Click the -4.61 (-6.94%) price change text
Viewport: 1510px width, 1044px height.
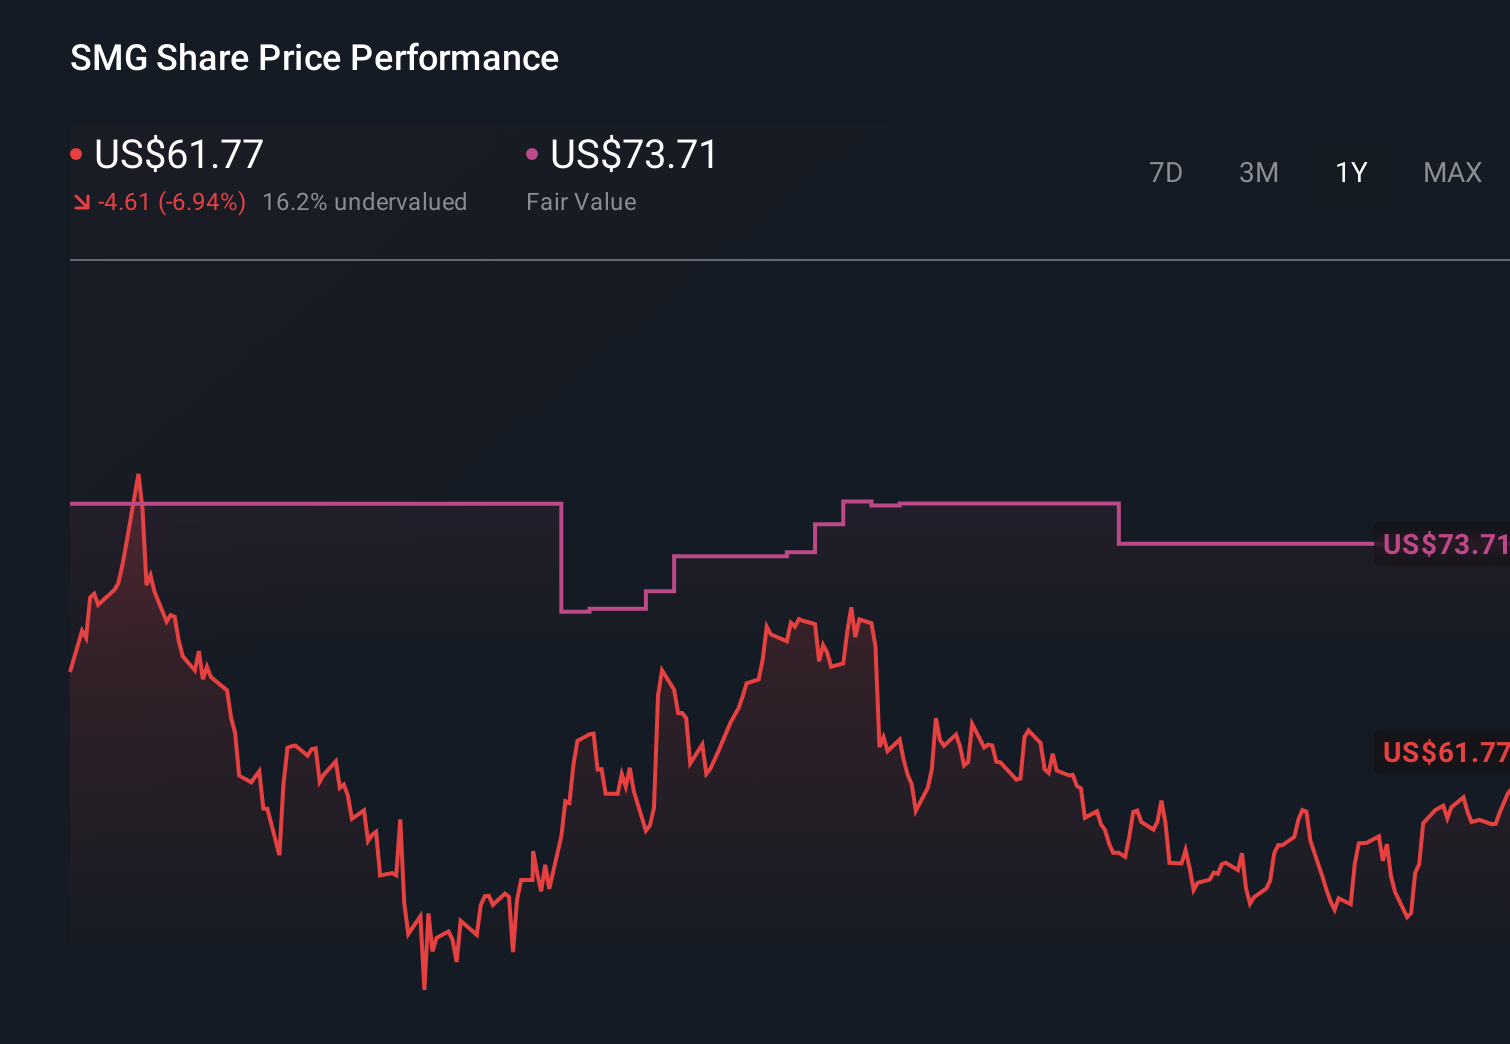pos(171,202)
